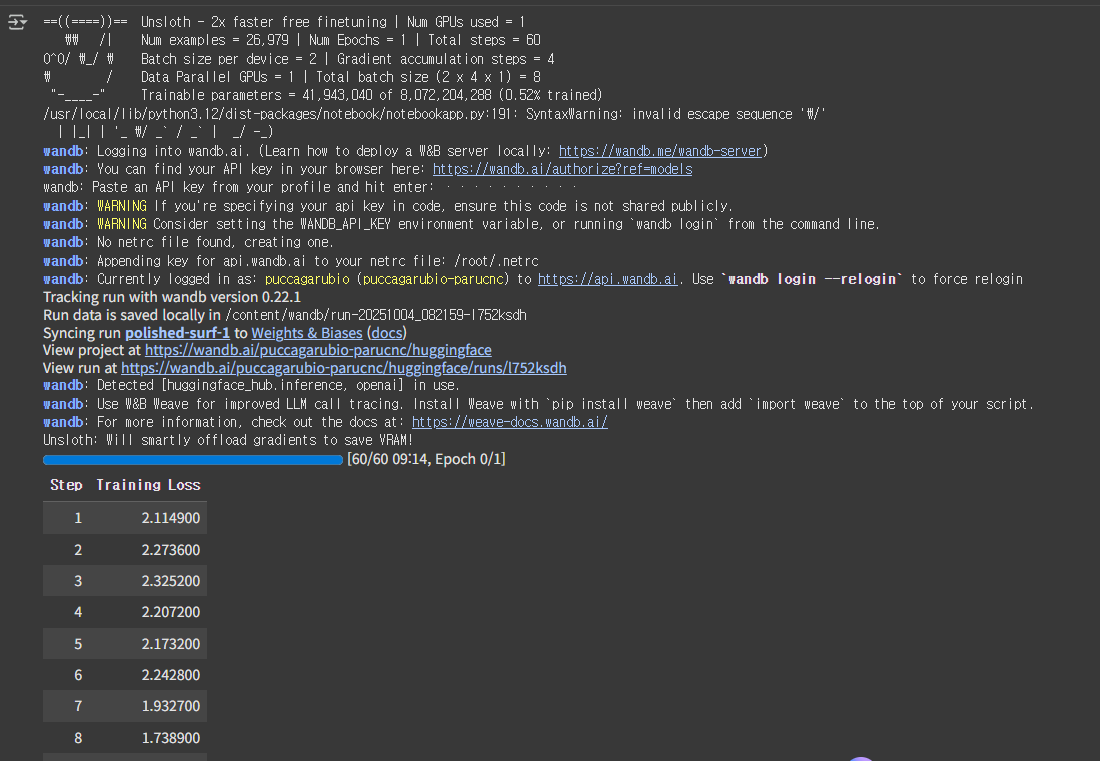This screenshot has width=1100, height=761.
Task: Click the yellow 'puccagarubio' username text
Action: (x=307, y=279)
